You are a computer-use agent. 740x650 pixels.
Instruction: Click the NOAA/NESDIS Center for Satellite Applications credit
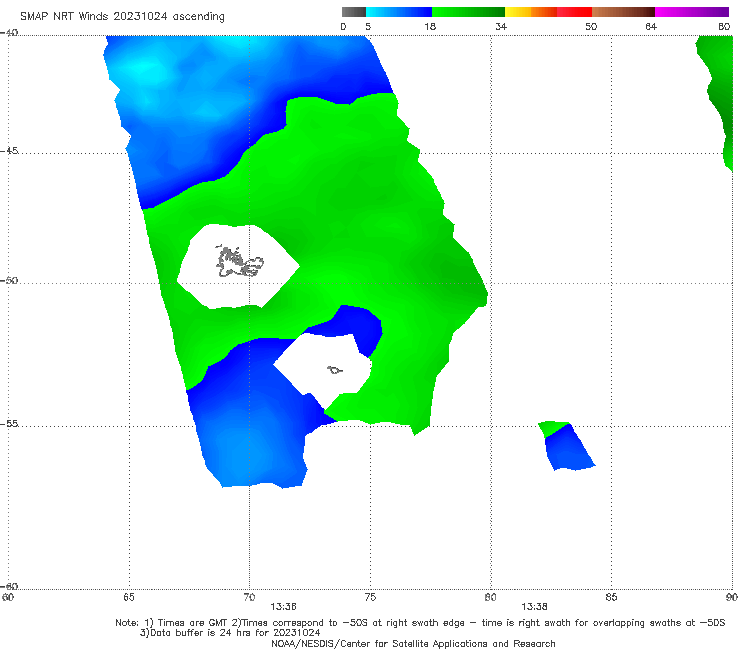413,643
